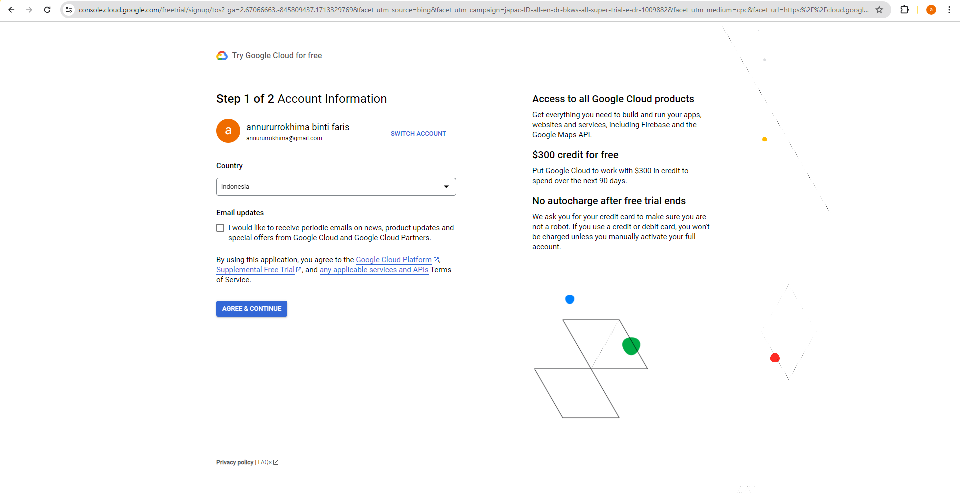Click the account email address text
This screenshot has height=494, width=960.
pyautogui.click(x=284, y=139)
